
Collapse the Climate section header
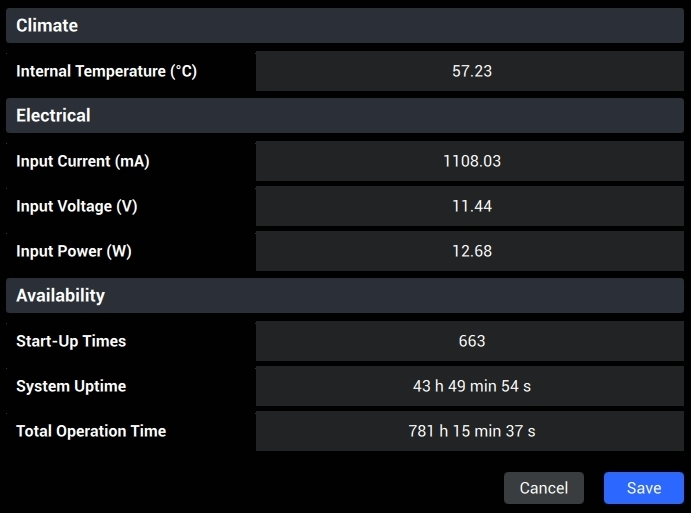pyautogui.click(x=345, y=26)
